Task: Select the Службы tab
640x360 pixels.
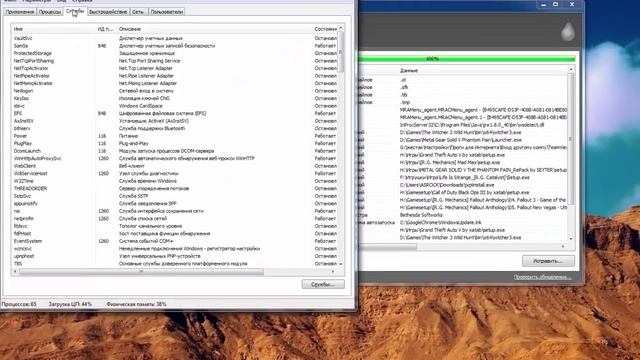Action: tap(75, 11)
